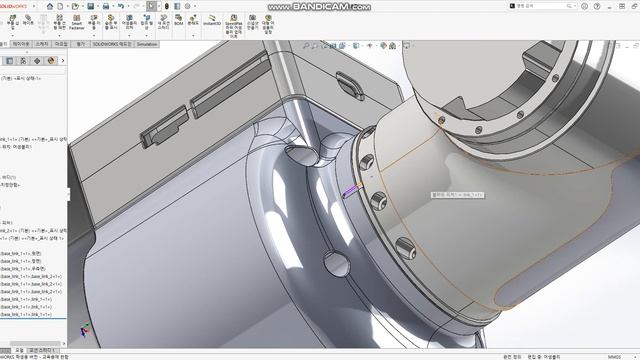640x360 pixels.
Task: Open the DimXpertManager crosshair tab icon
Action: pyautogui.click(x=37, y=61)
